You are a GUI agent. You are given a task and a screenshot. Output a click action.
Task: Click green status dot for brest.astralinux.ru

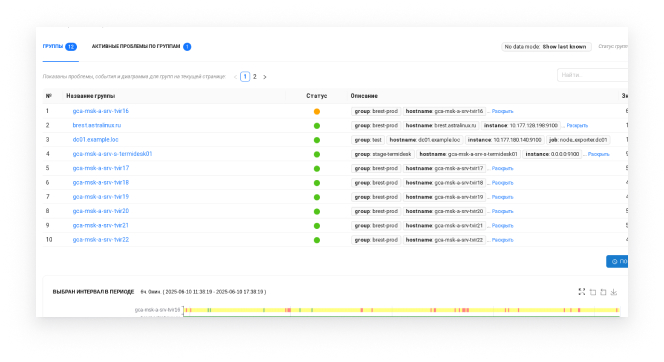[x=317, y=126]
